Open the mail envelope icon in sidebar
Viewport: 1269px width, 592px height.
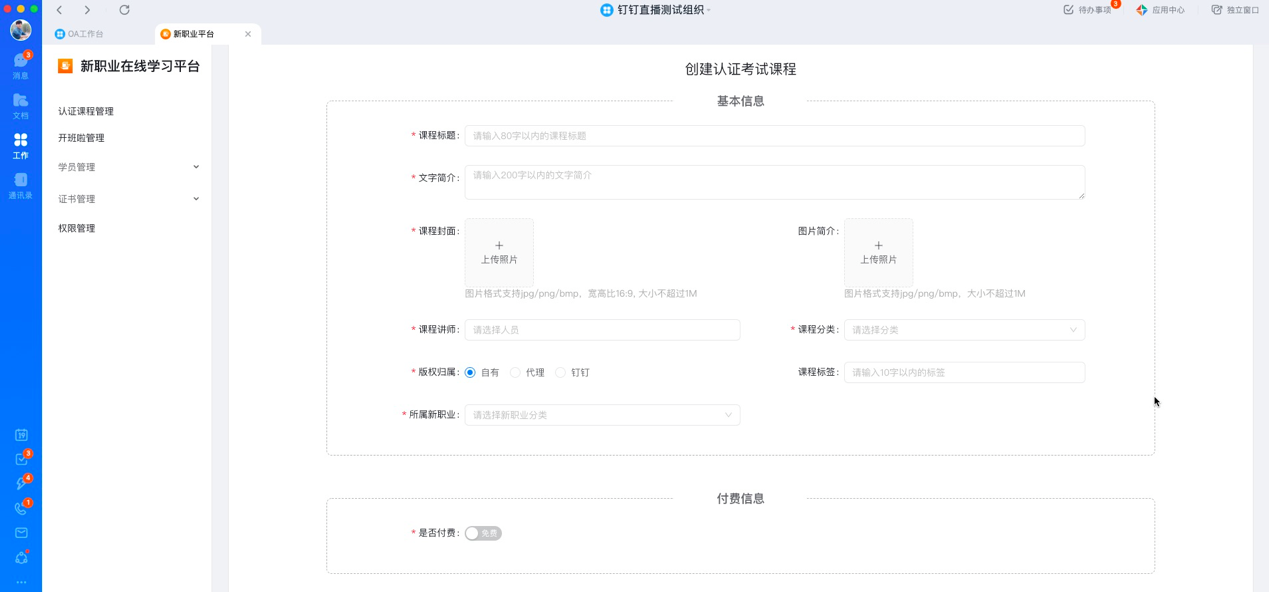[21, 533]
